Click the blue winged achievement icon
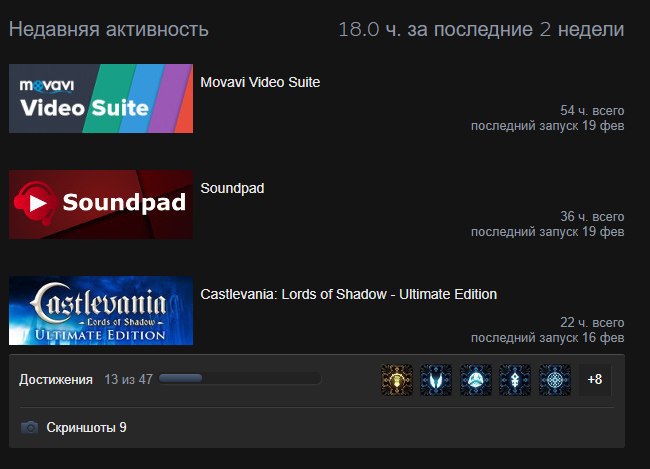 click(436, 379)
